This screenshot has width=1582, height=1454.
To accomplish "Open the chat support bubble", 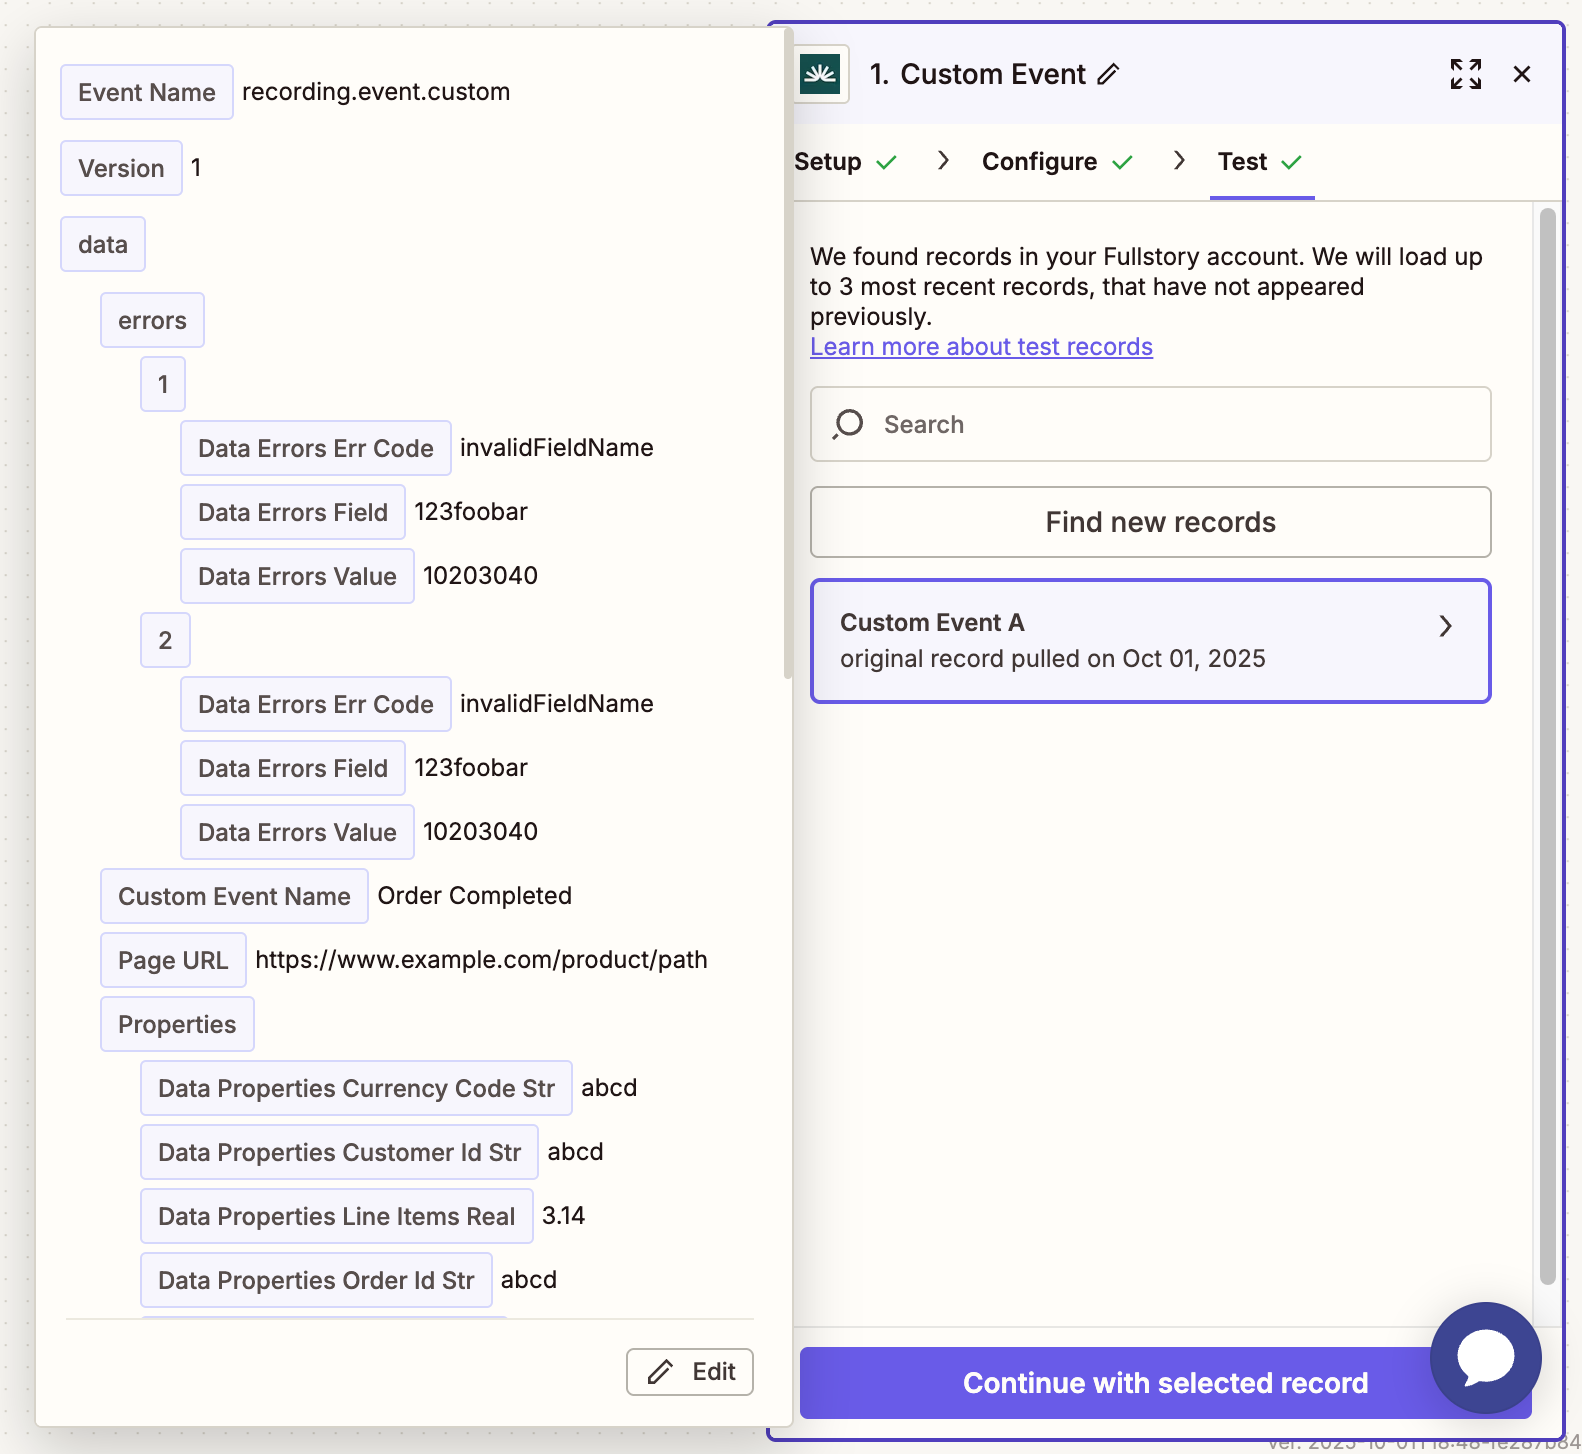I will 1485,1357.
